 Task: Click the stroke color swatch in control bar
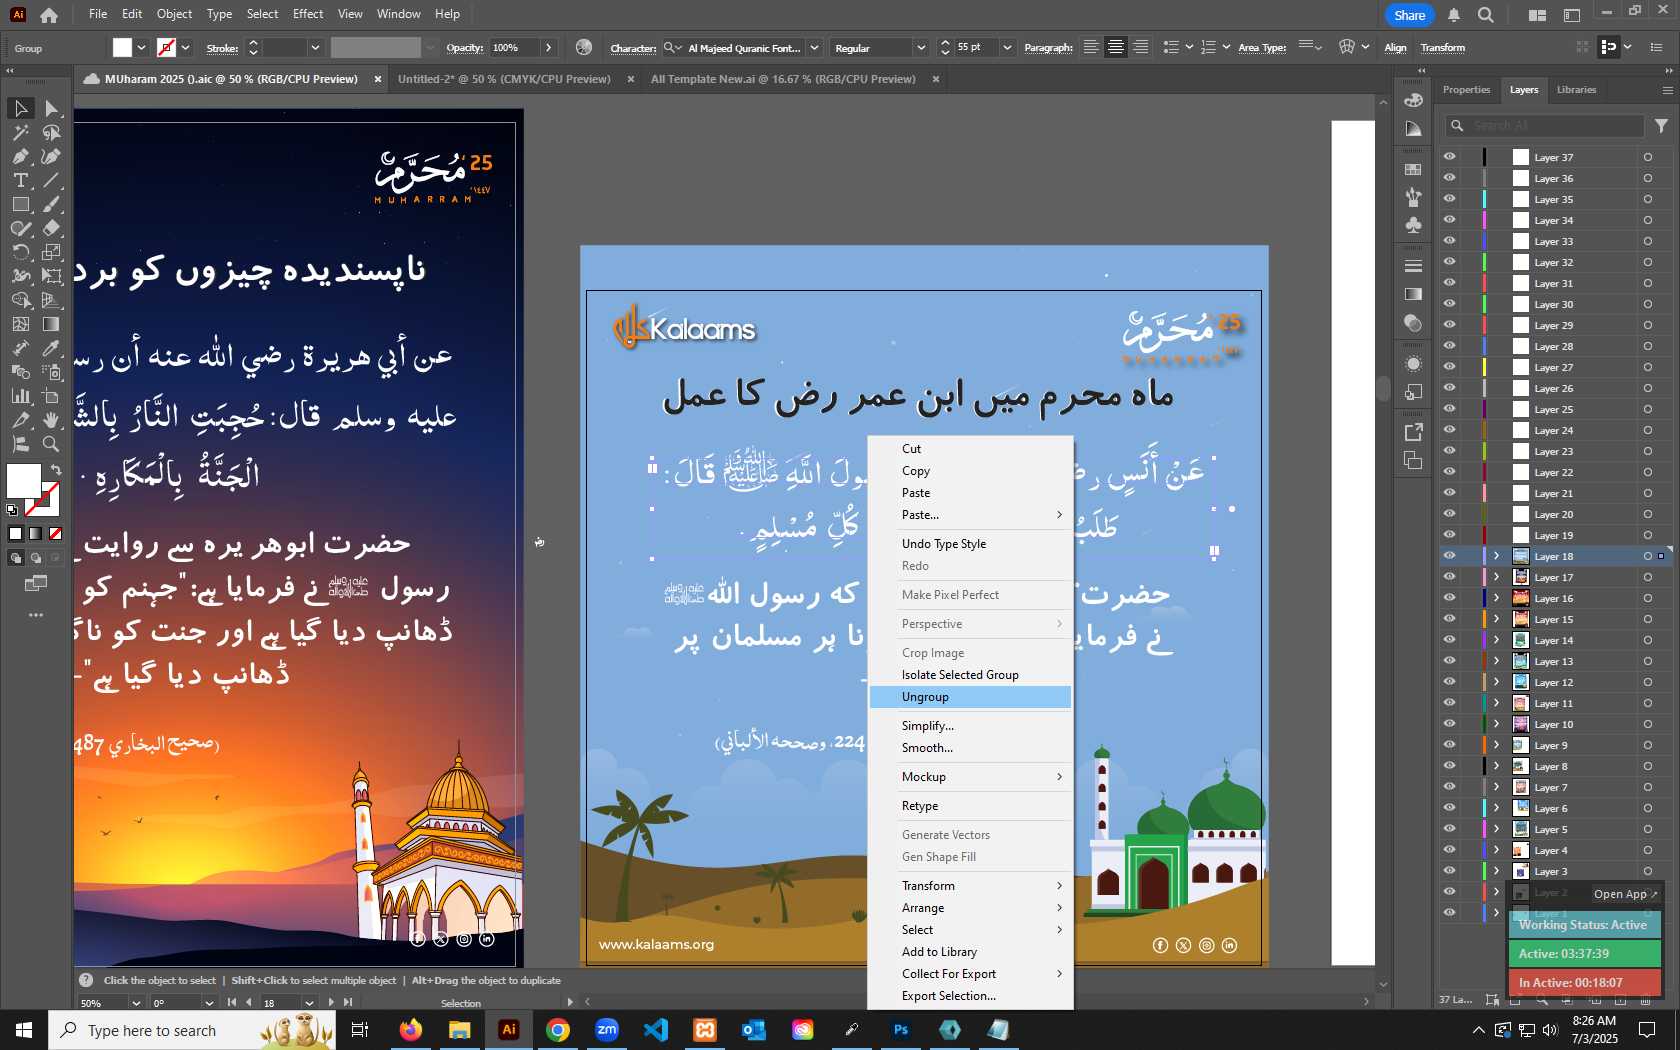(166, 48)
